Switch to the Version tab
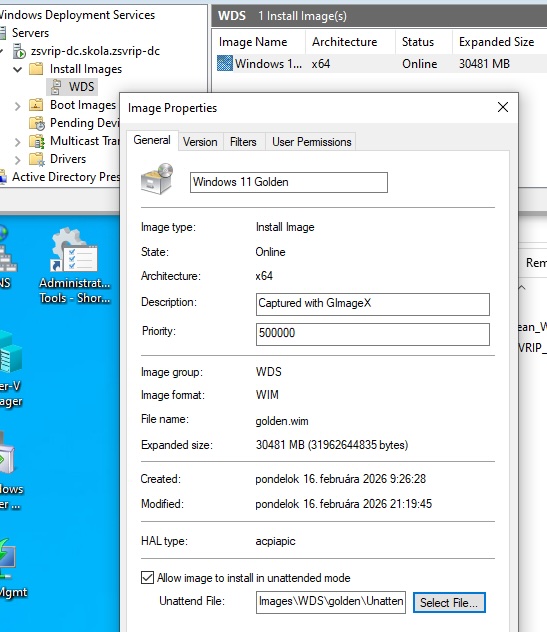547x632 pixels. (x=200, y=142)
